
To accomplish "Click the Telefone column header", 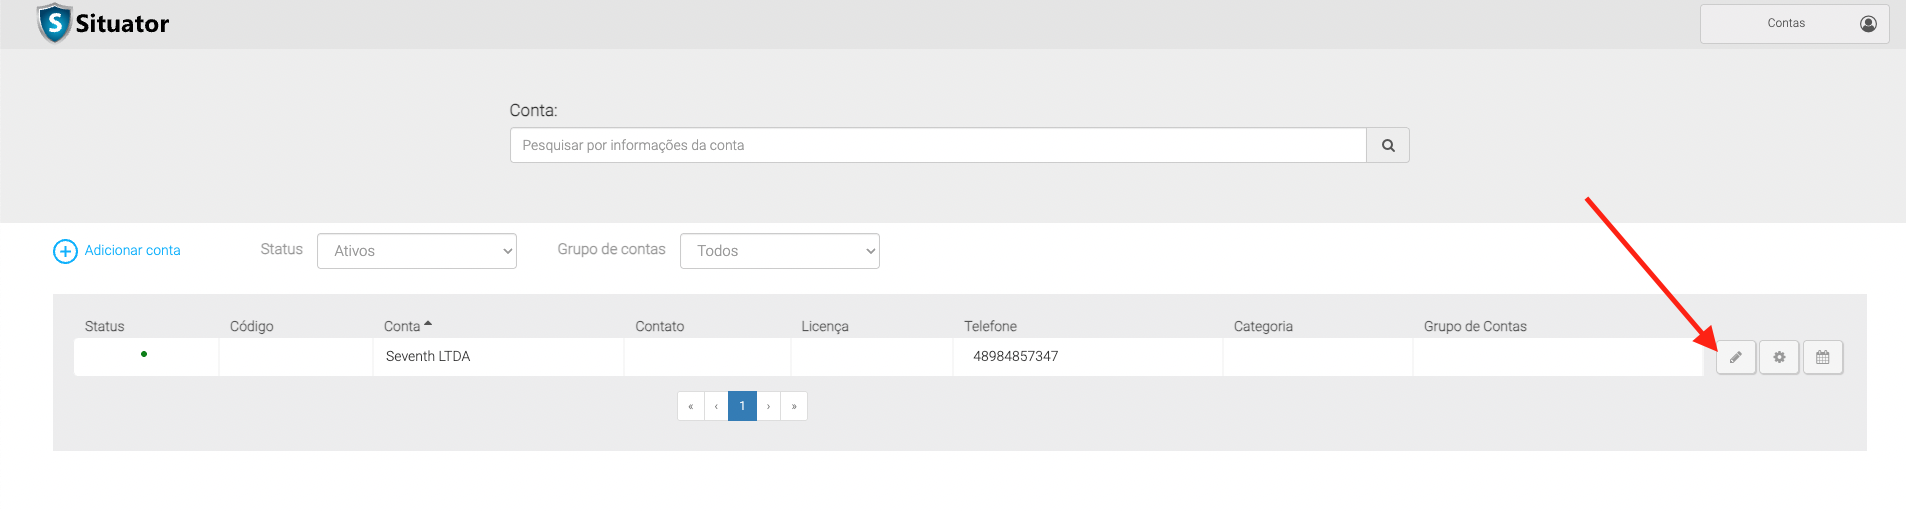I will [x=990, y=326].
